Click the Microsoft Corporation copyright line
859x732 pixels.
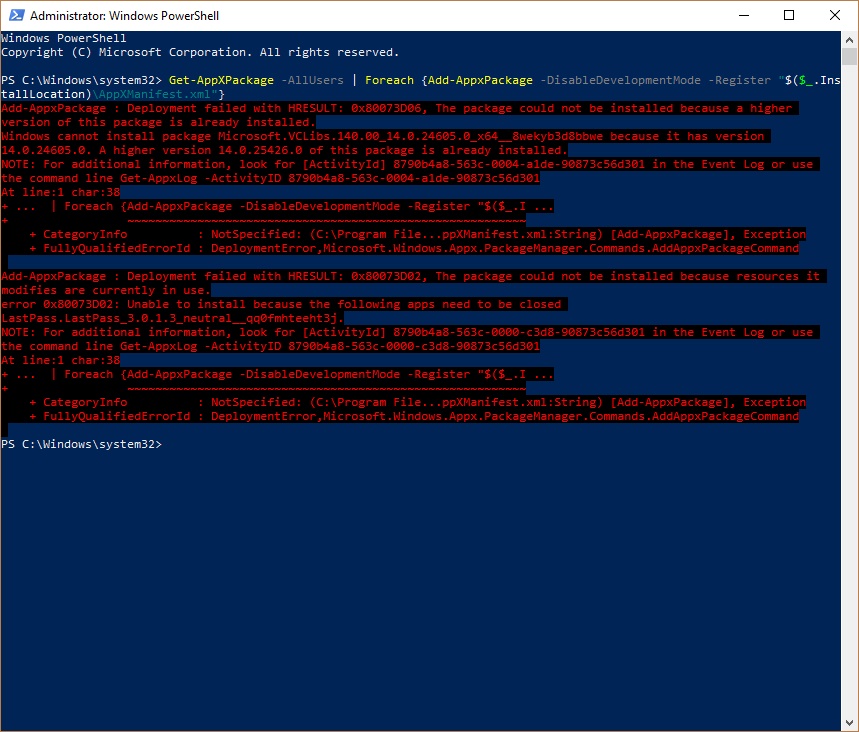[x=200, y=52]
